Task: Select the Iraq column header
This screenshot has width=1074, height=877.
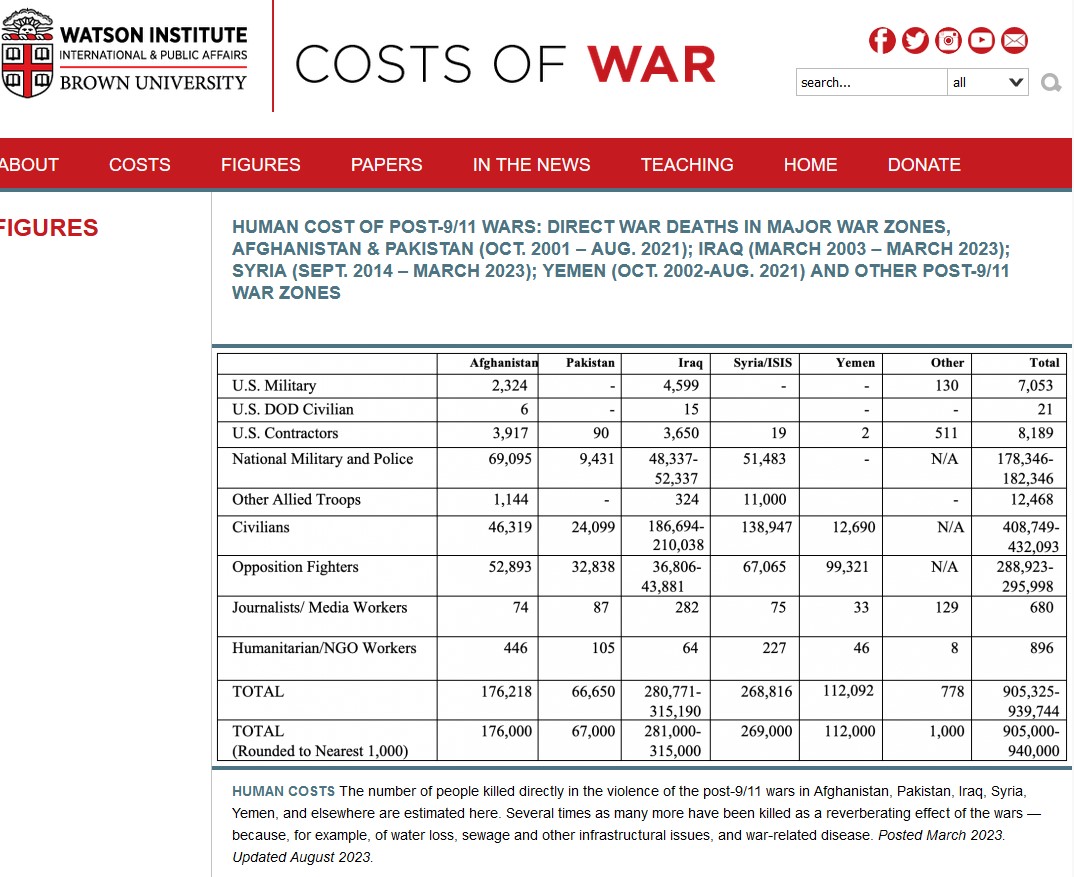Action: click(690, 362)
